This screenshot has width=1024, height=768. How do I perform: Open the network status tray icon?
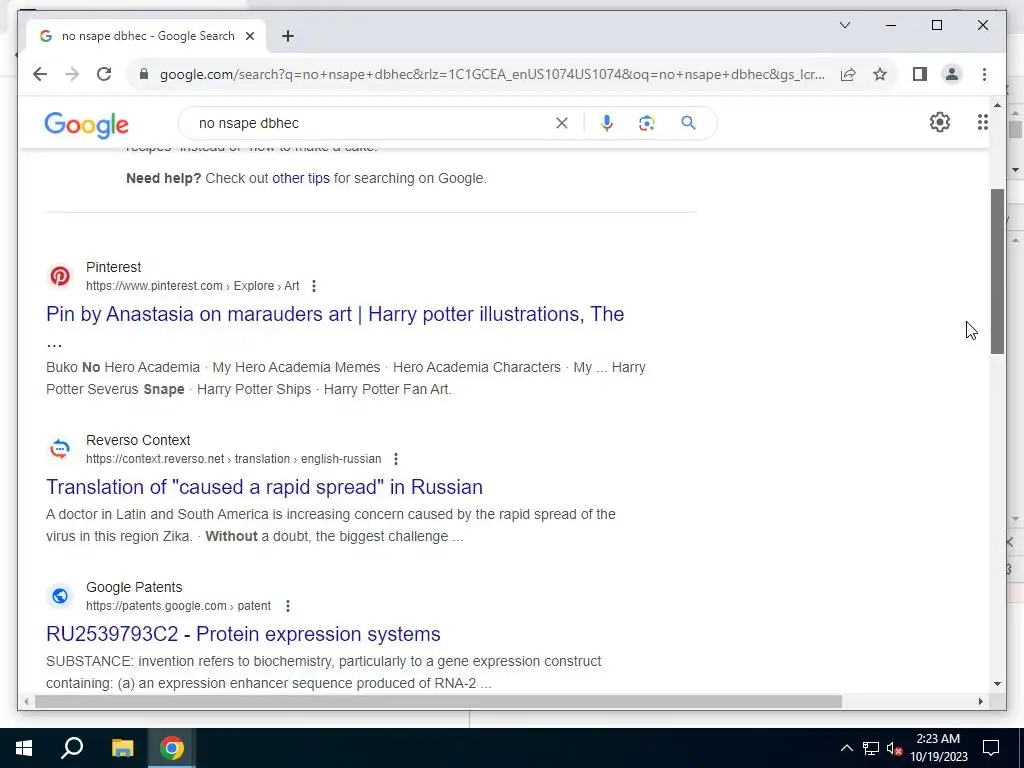871,748
